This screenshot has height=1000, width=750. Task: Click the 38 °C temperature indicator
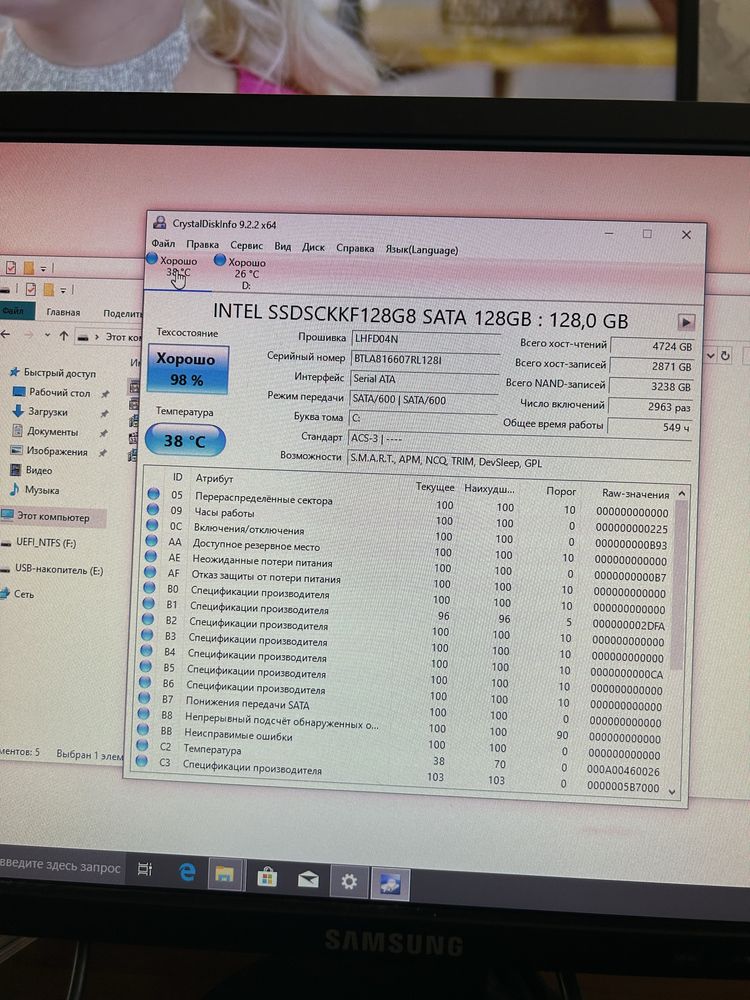pos(185,441)
